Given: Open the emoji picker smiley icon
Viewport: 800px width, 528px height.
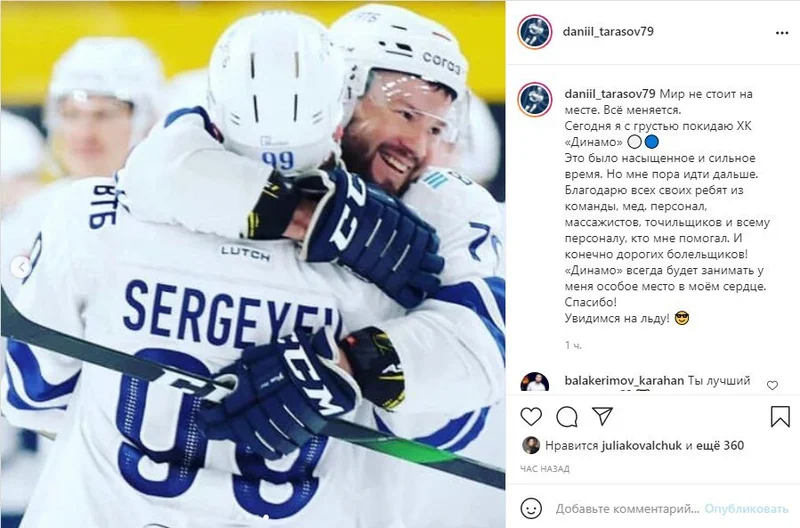Looking at the screenshot, I should 531,508.
